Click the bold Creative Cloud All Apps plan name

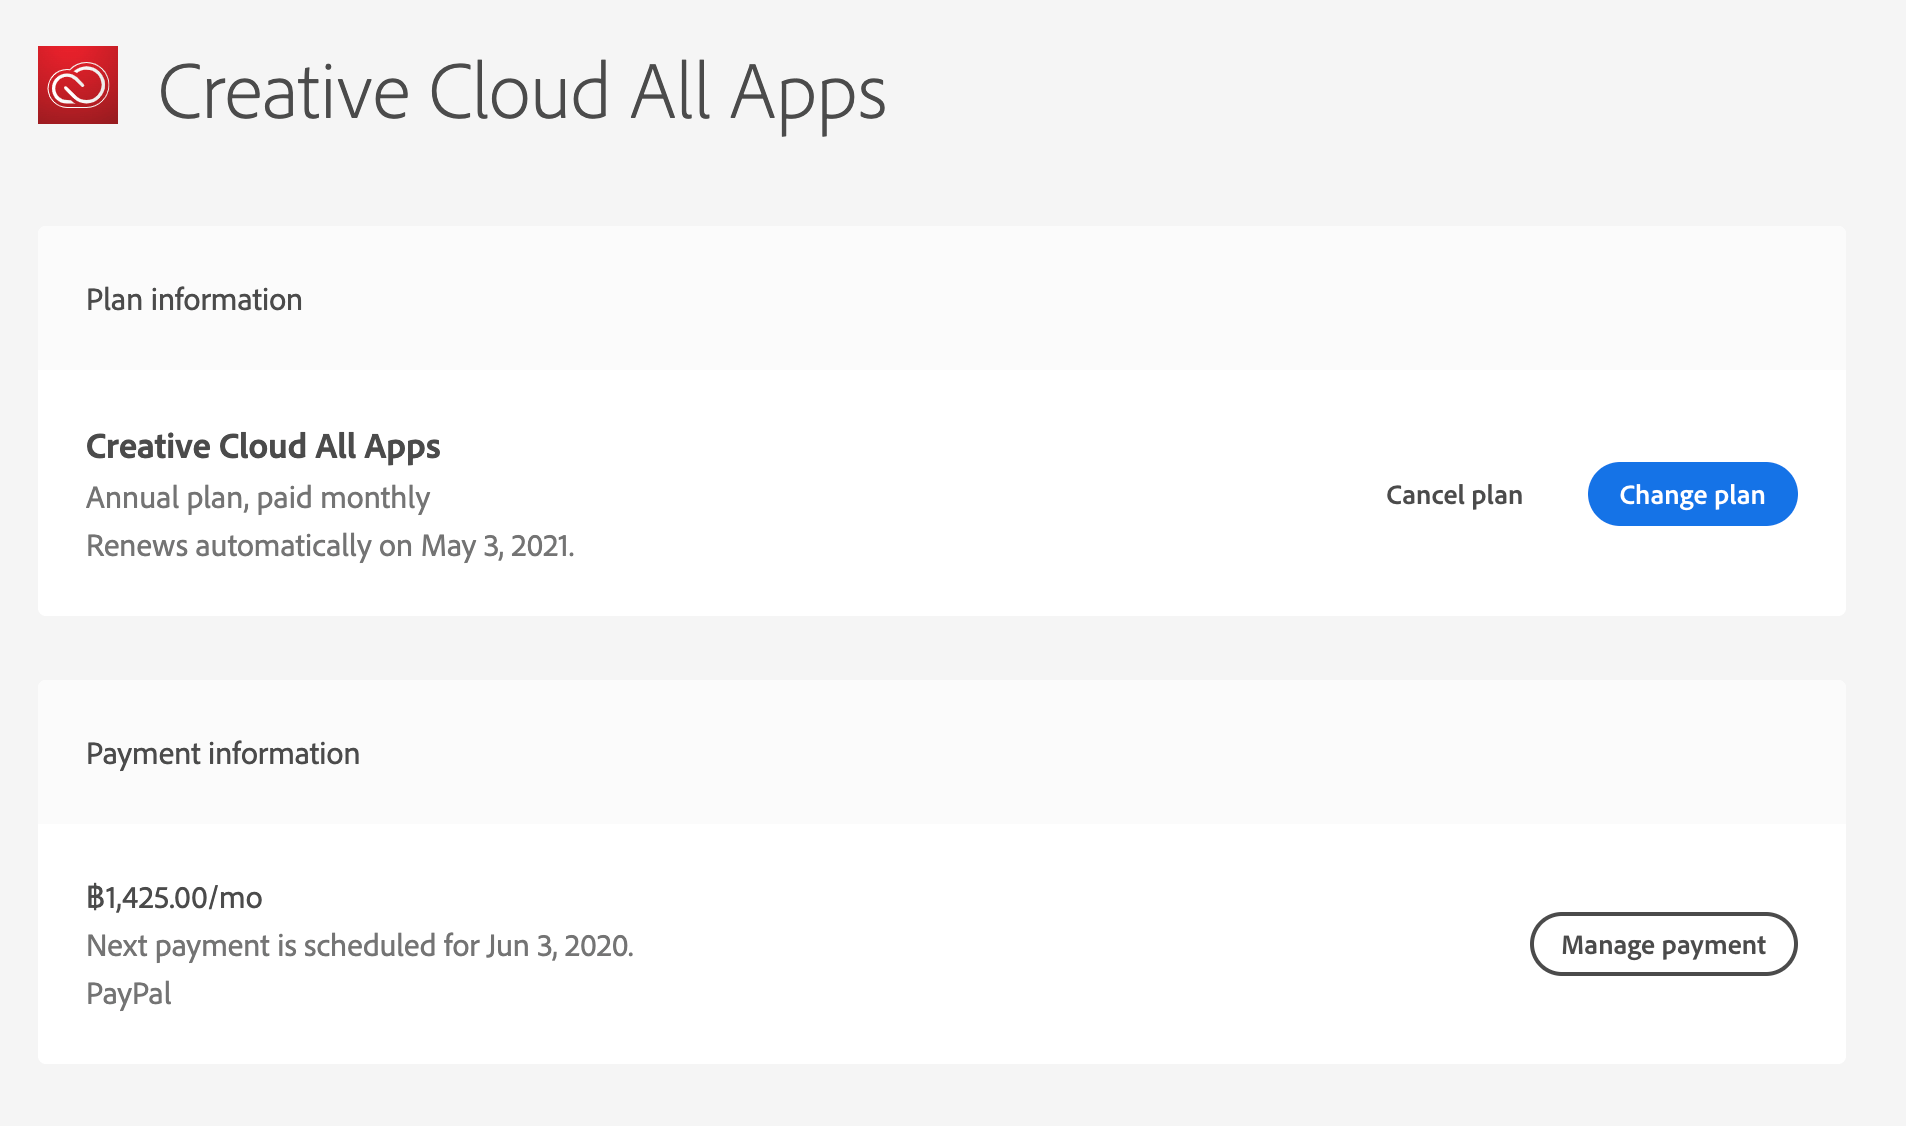click(x=263, y=446)
